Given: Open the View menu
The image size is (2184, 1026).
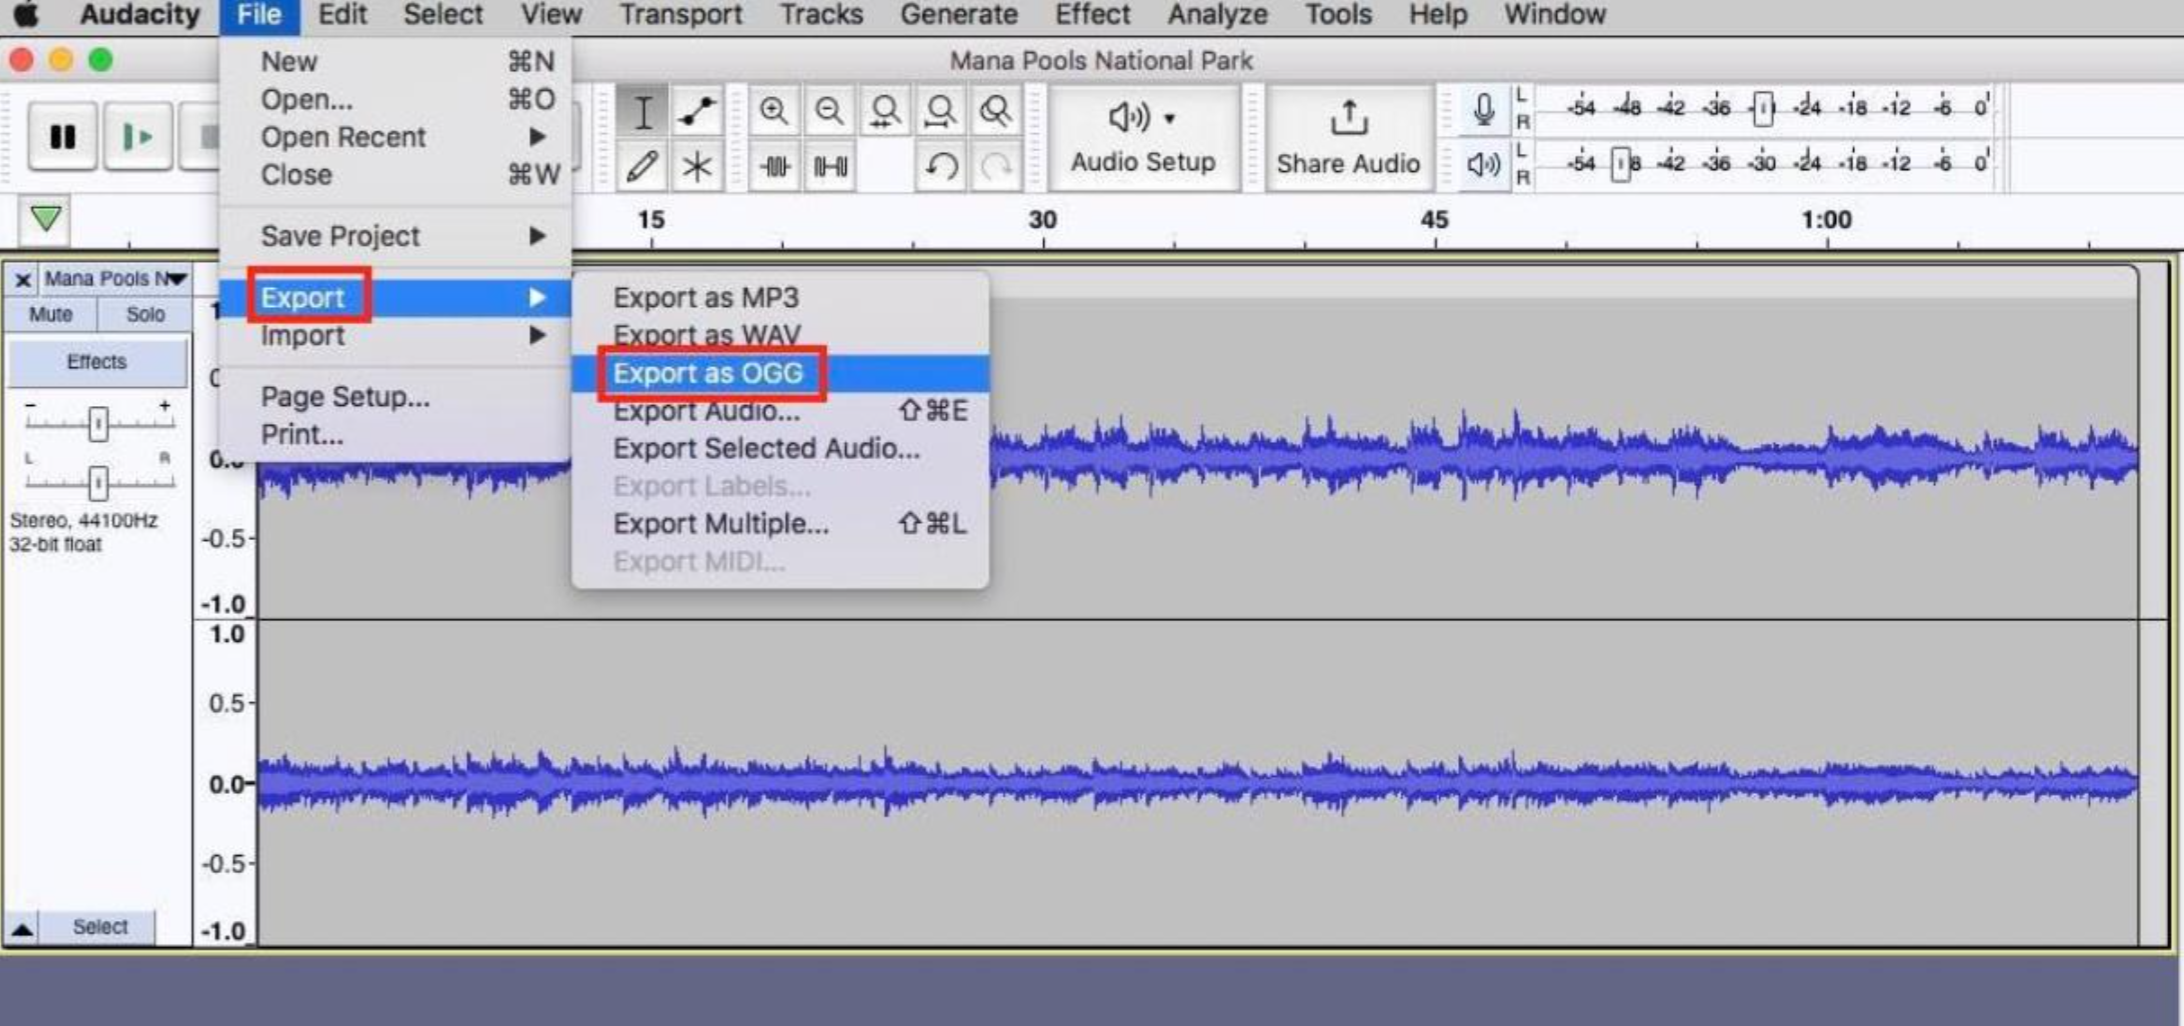Looking at the screenshot, I should tap(551, 15).
